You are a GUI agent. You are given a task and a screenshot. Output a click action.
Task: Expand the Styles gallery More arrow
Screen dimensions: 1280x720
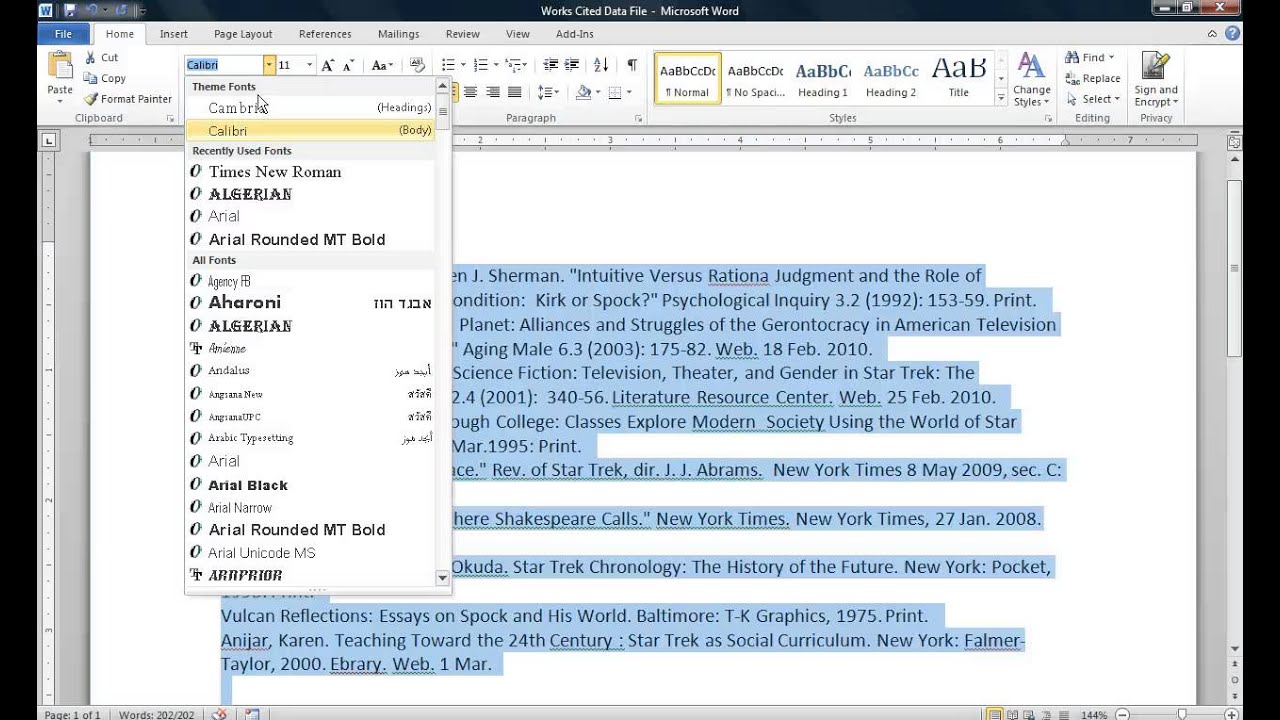tap(1001, 98)
